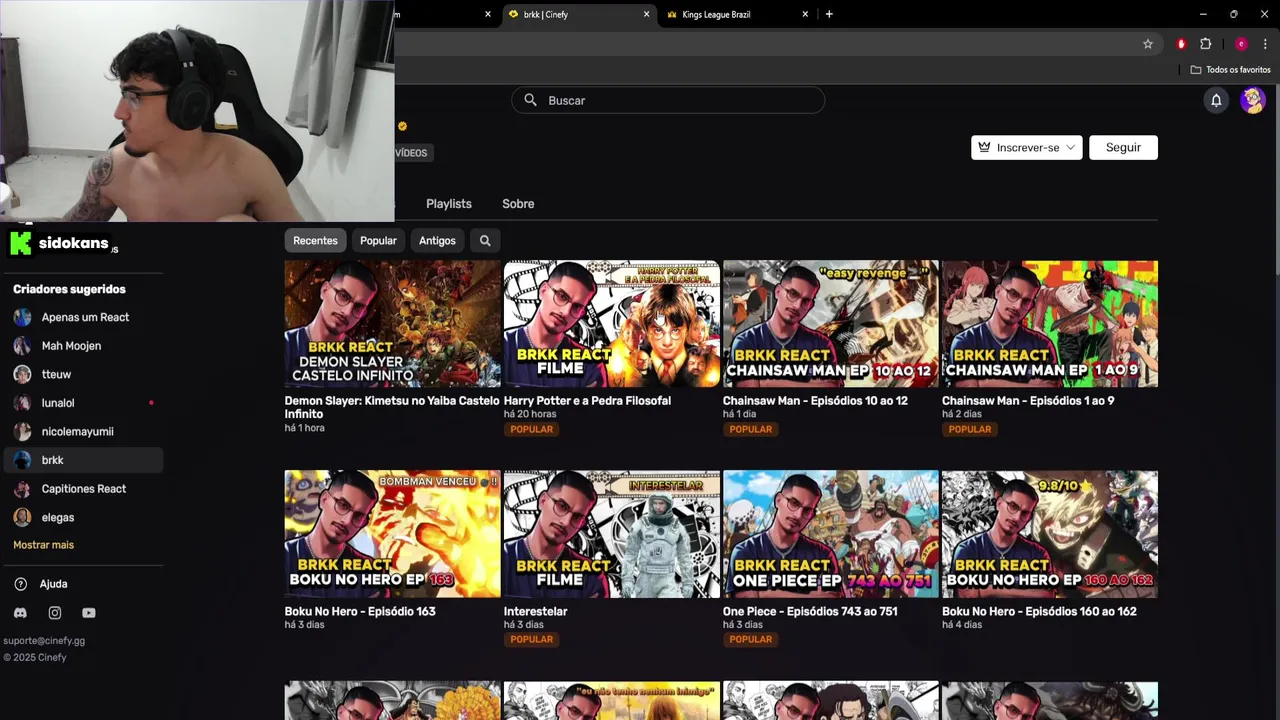The height and width of the screenshot is (720, 1280).
Task: Click the elegas avatar icon
Action: click(x=22, y=517)
